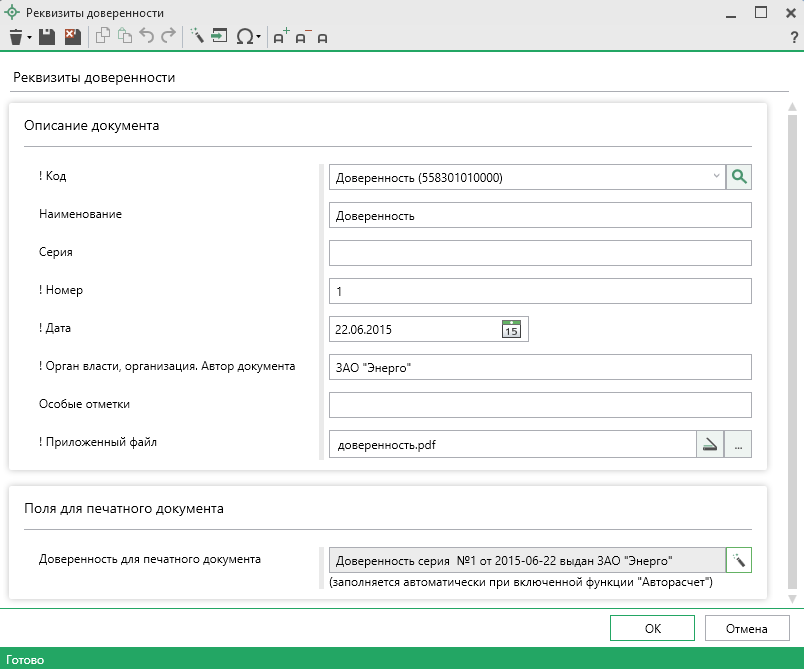The image size is (804, 669).
Task: Click the floppy disk icon with red X
Action: click(x=71, y=37)
